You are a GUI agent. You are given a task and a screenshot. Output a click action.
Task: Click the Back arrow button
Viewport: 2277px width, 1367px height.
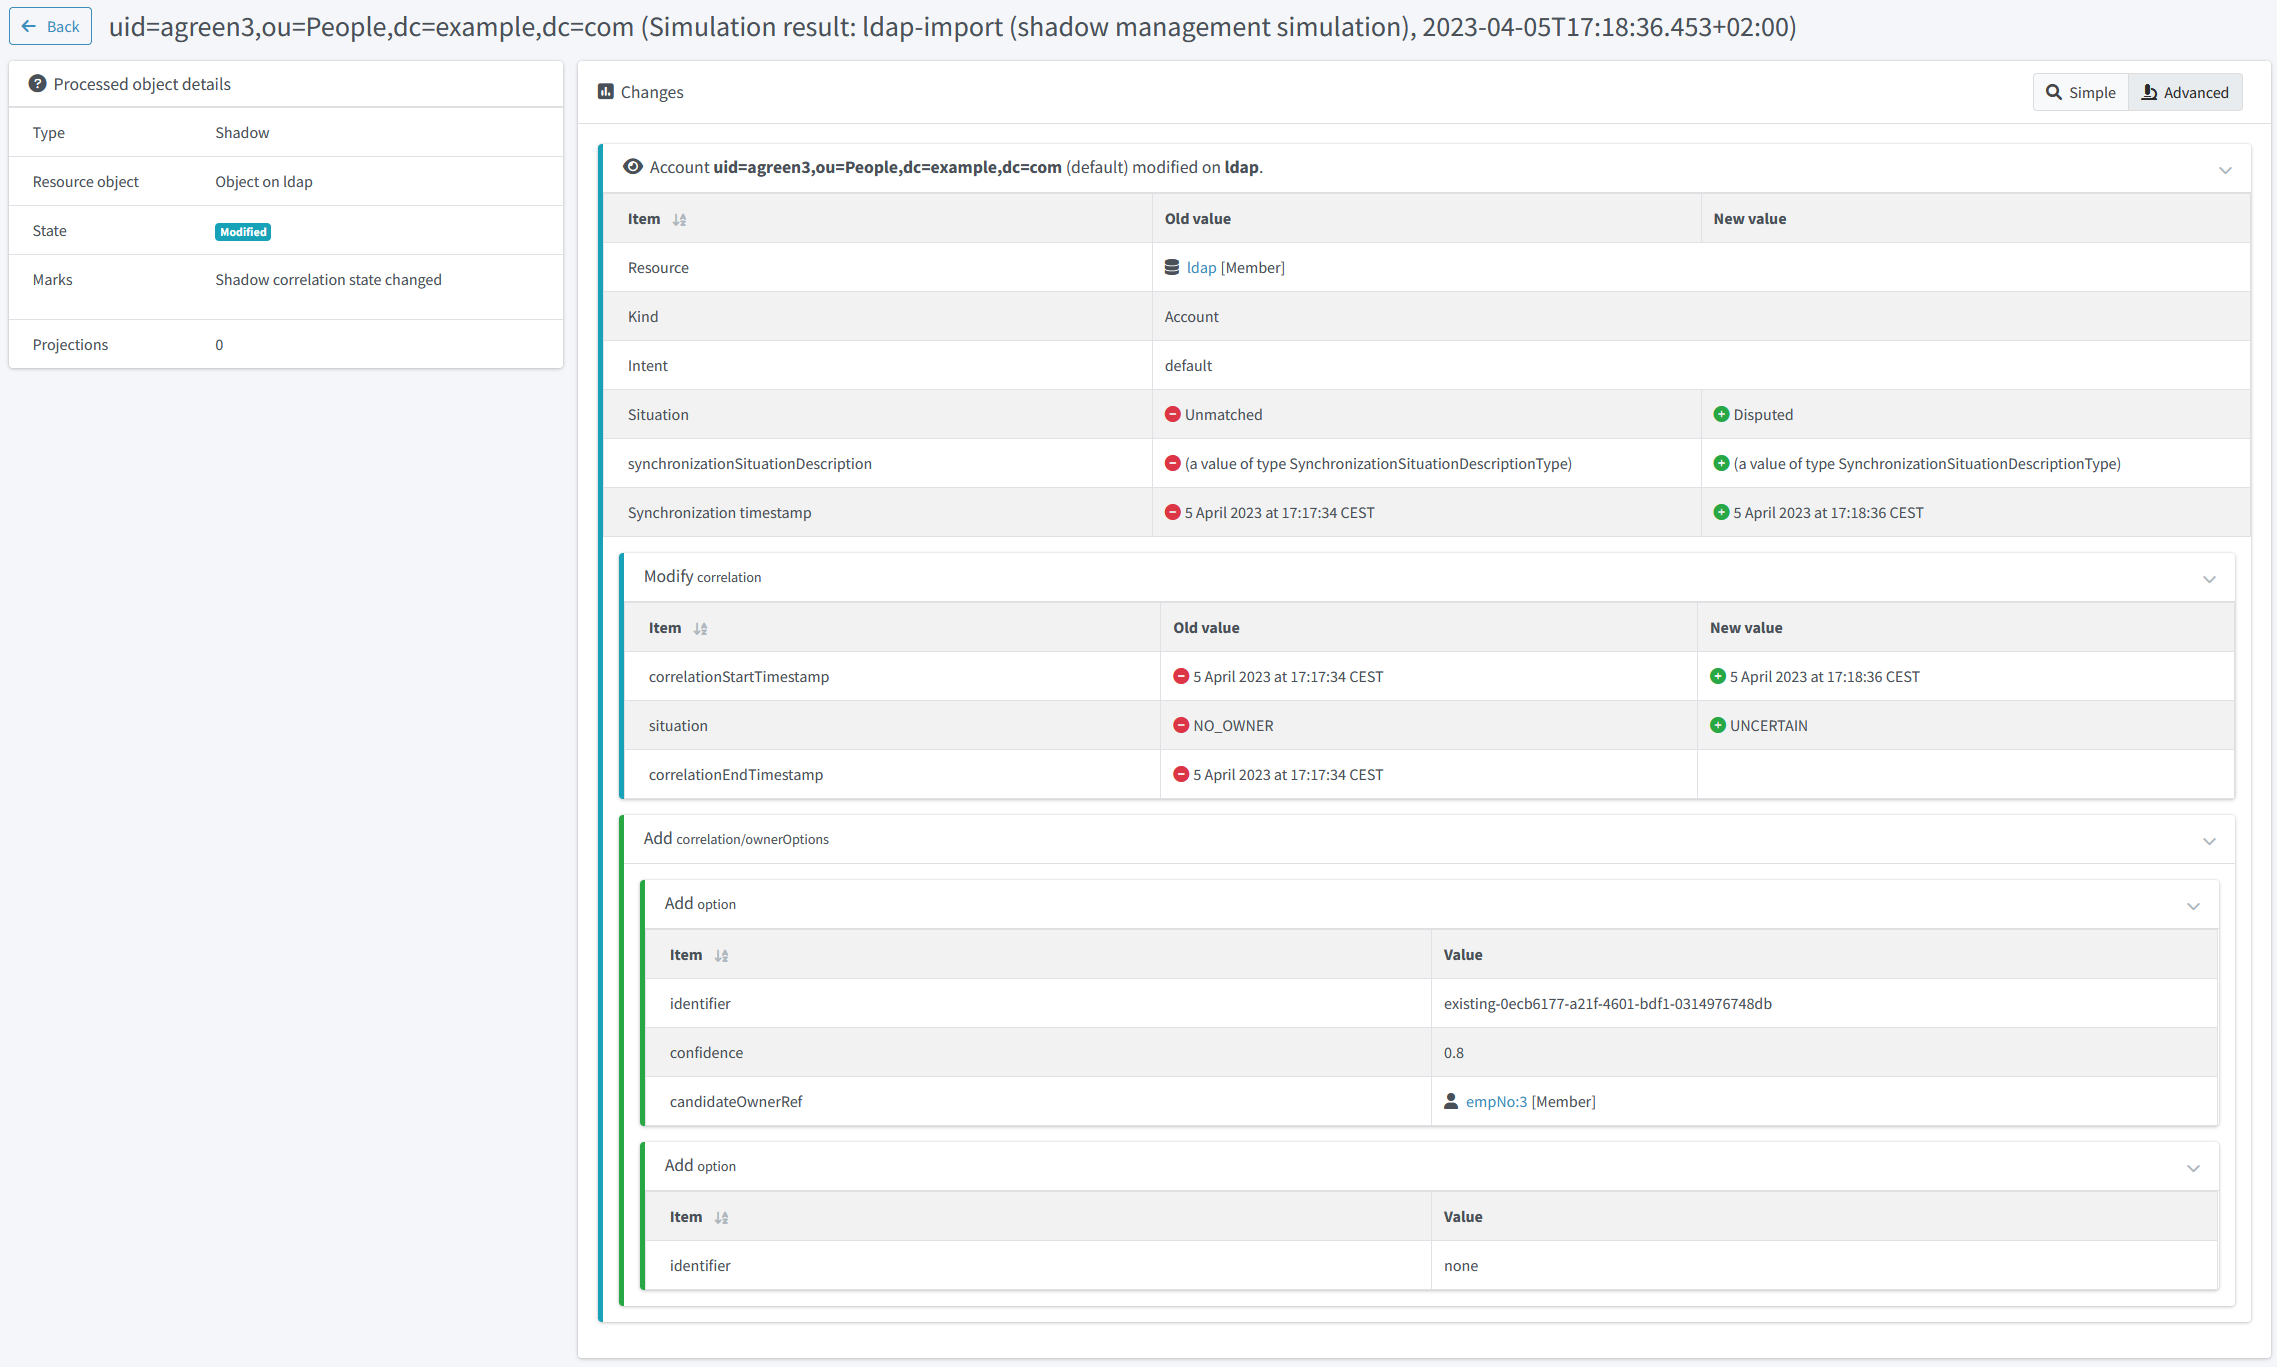(x=50, y=27)
